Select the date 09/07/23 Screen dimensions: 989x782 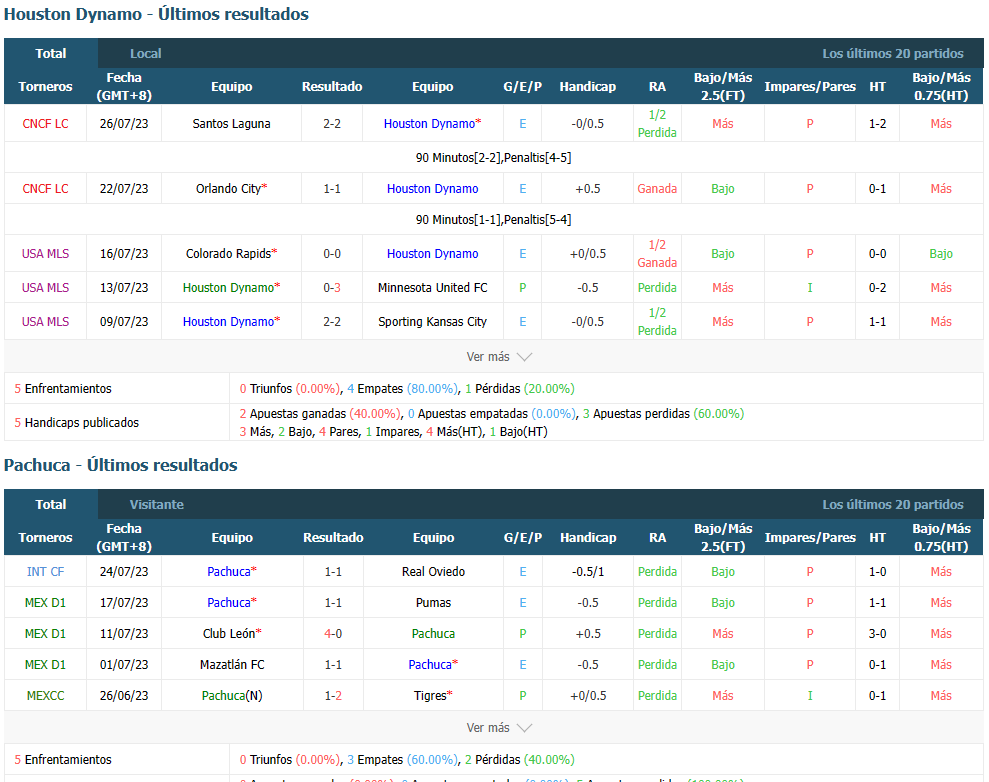pyautogui.click(x=124, y=322)
